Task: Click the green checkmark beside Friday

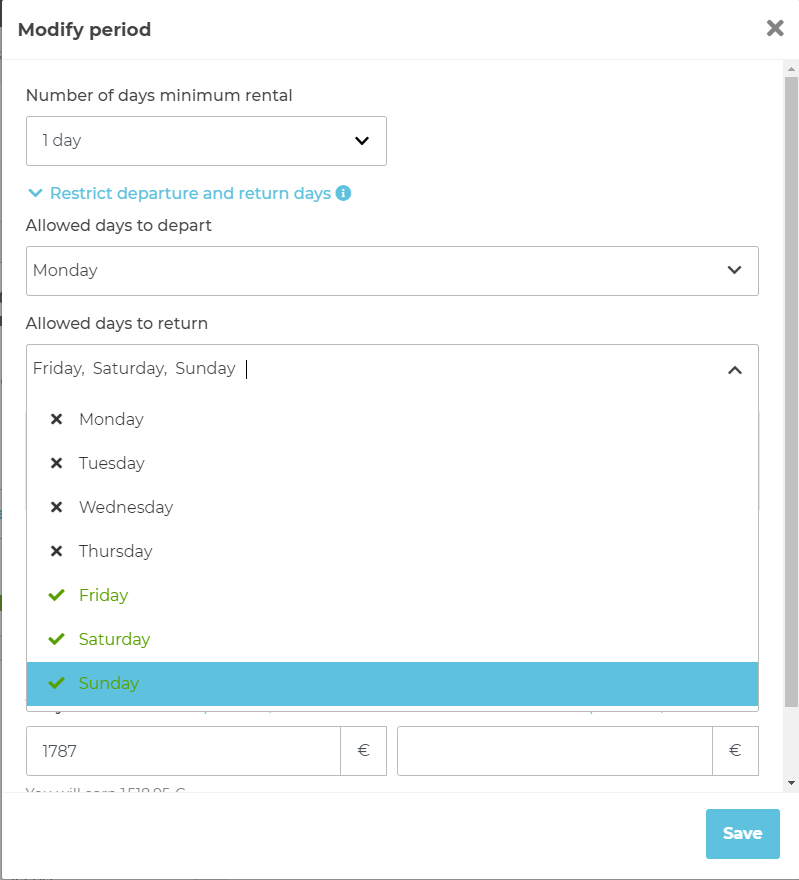Action: 57,595
